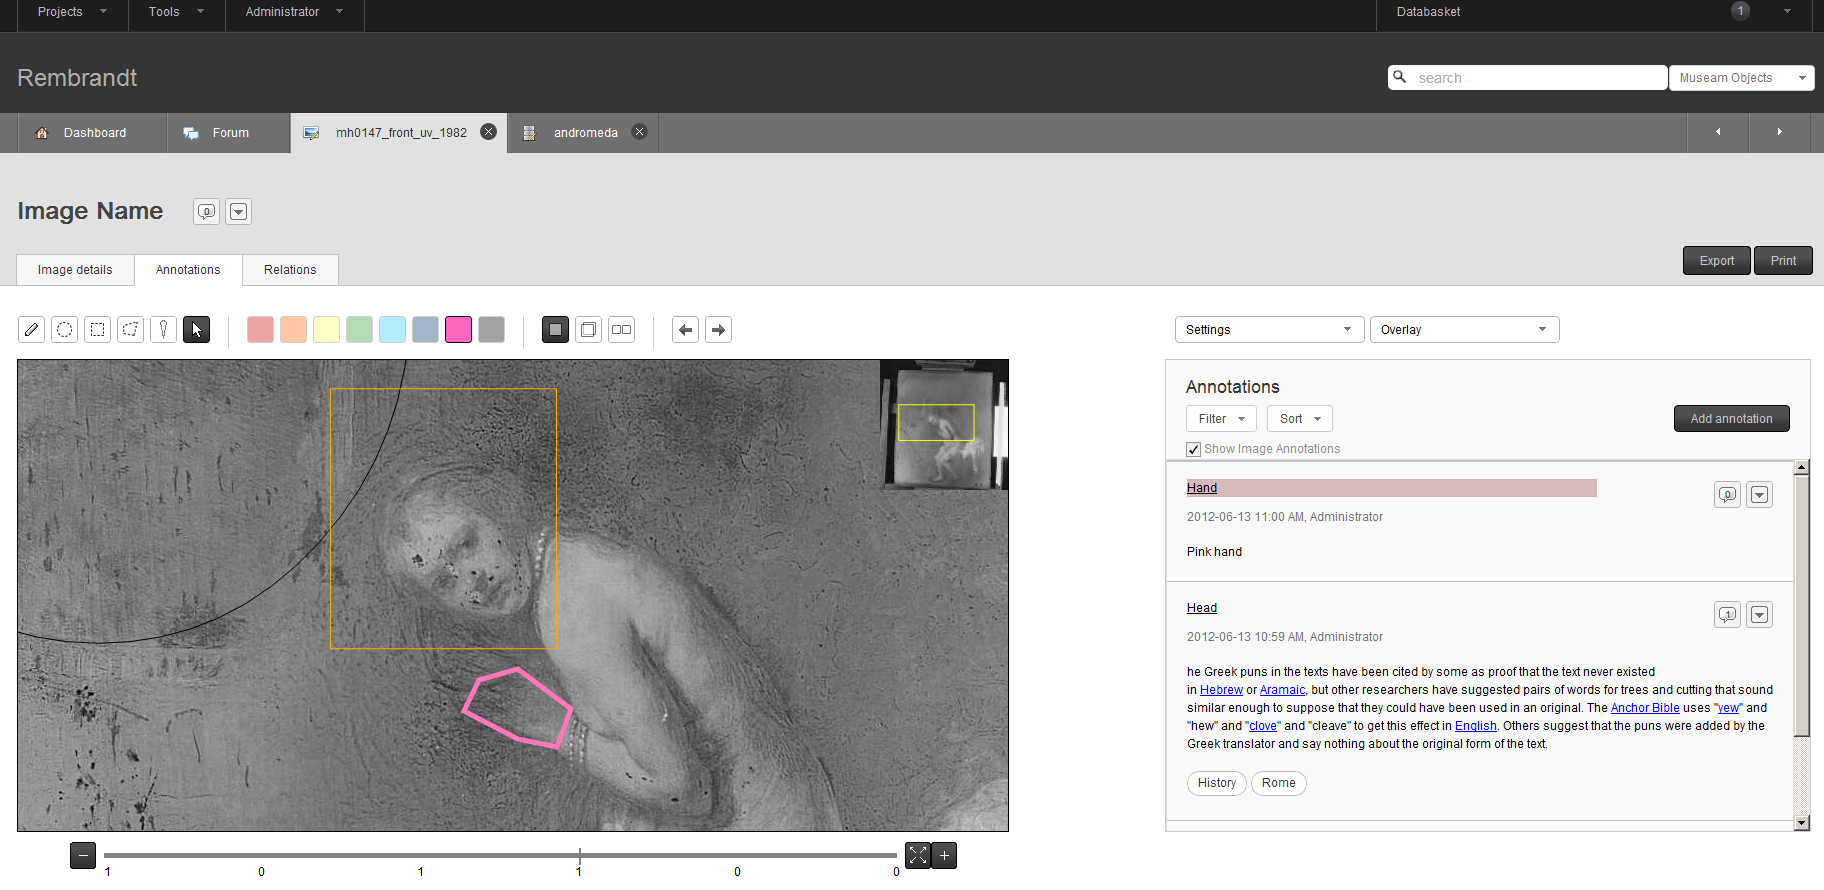1824x890 pixels.
Task: Follow the Anchor Bible link
Action: pyautogui.click(x=1645, y=708)
